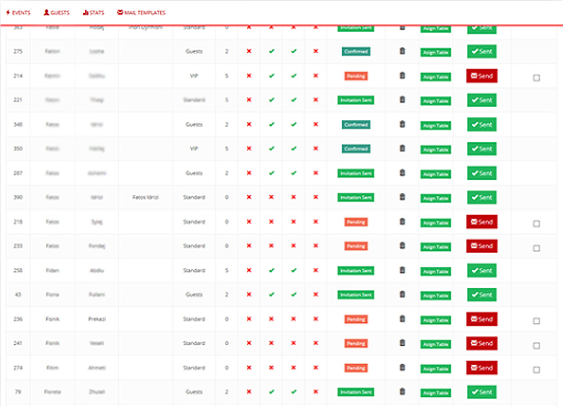Click trash icon in row 348
Viewport: 563px width, 407px height.
pyautogui.click(x=402, y=124)
